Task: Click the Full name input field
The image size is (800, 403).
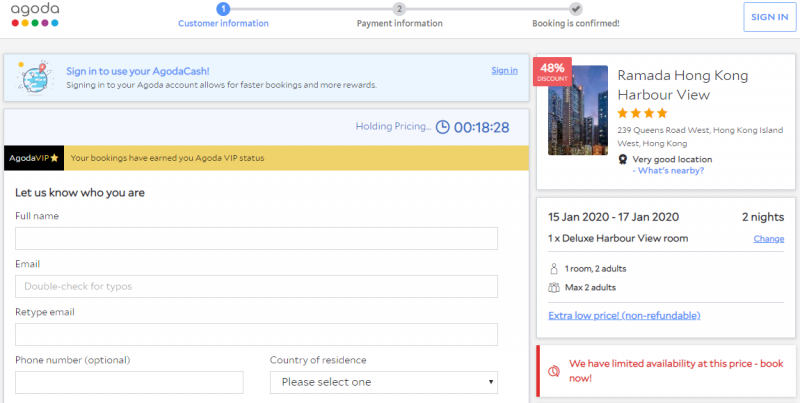Action: click(256, 238)
